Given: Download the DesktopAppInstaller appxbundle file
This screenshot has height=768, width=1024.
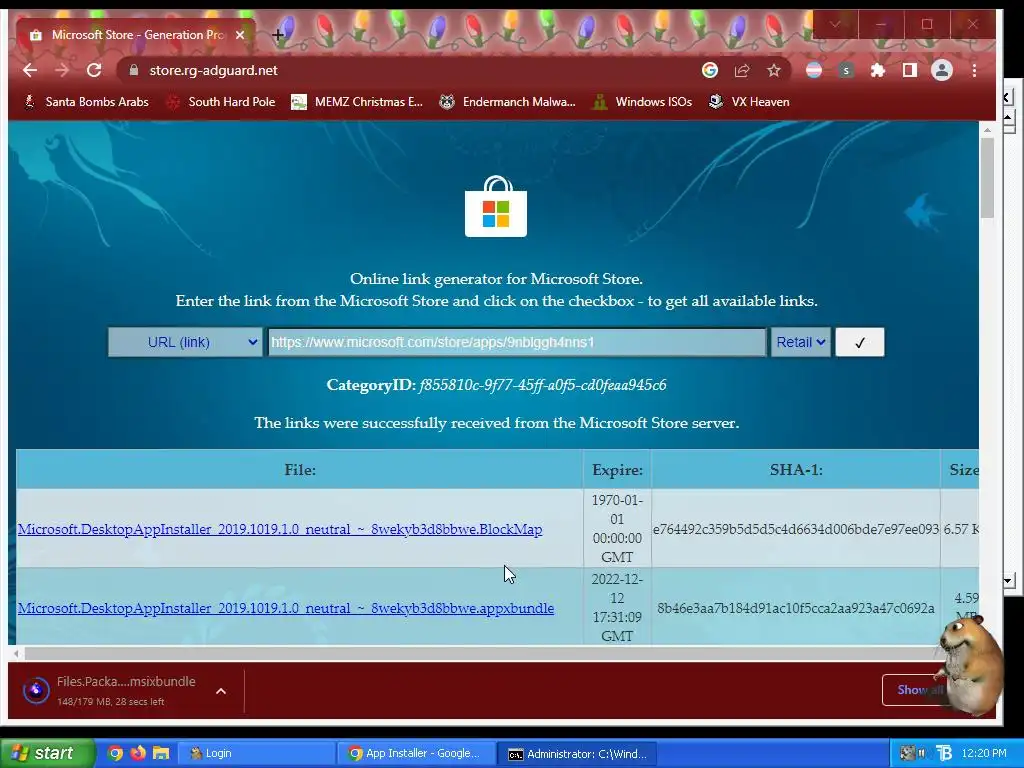Looking at the screenshot, I should pos(285,608).
